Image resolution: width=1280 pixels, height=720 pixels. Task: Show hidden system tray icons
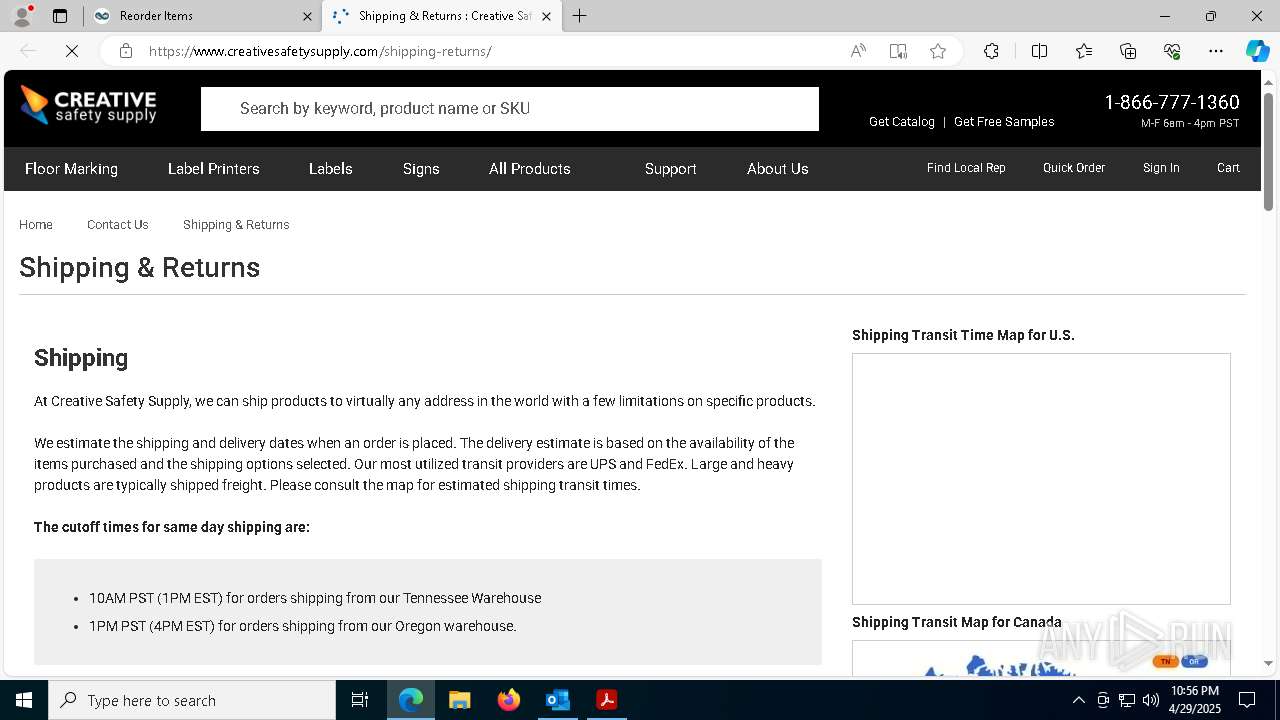1078,700
